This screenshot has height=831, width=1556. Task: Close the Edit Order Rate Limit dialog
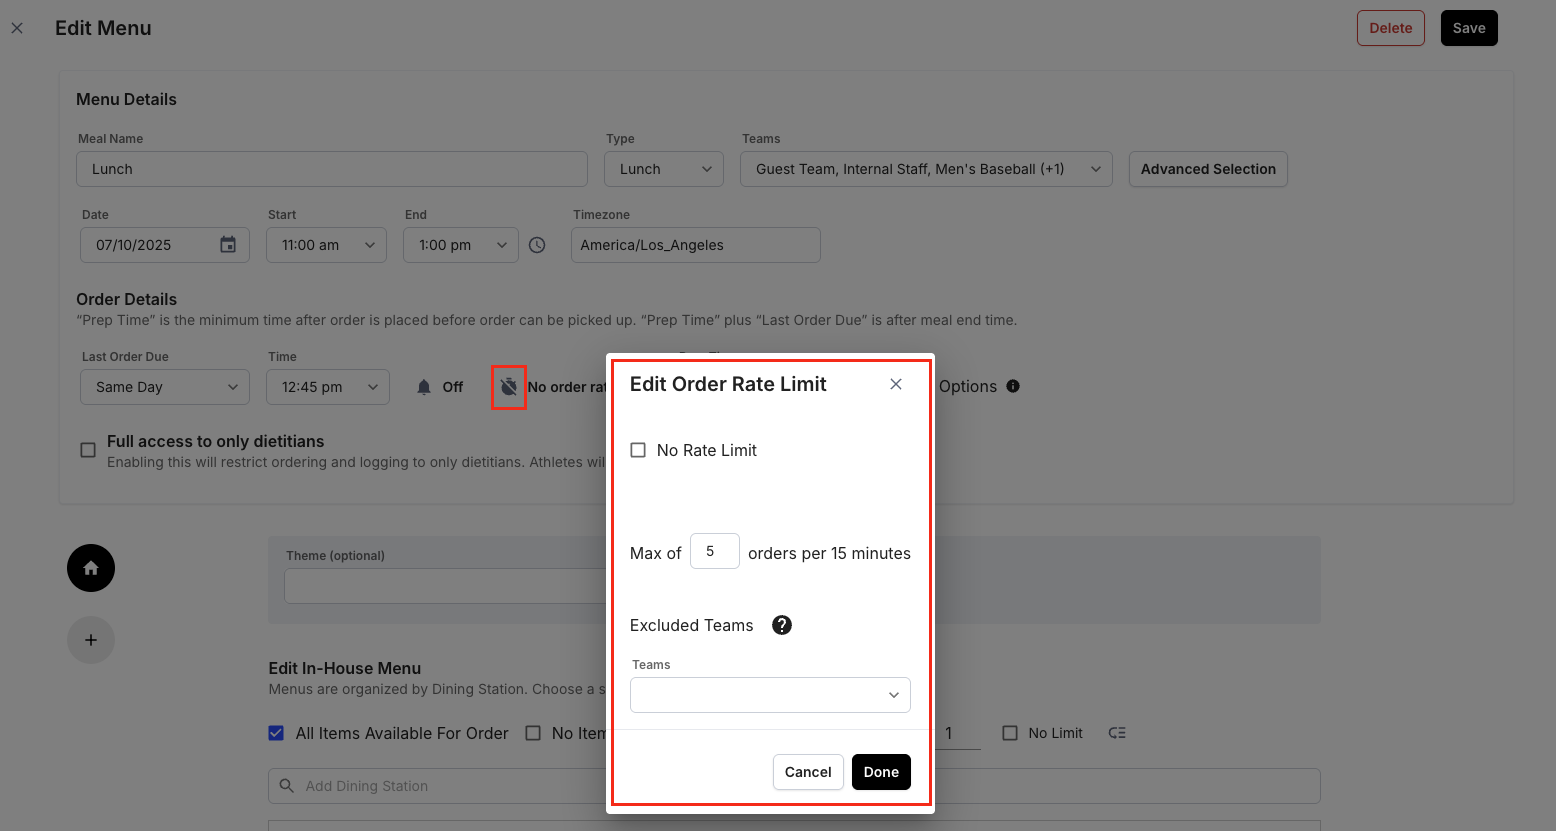point(896,384)
